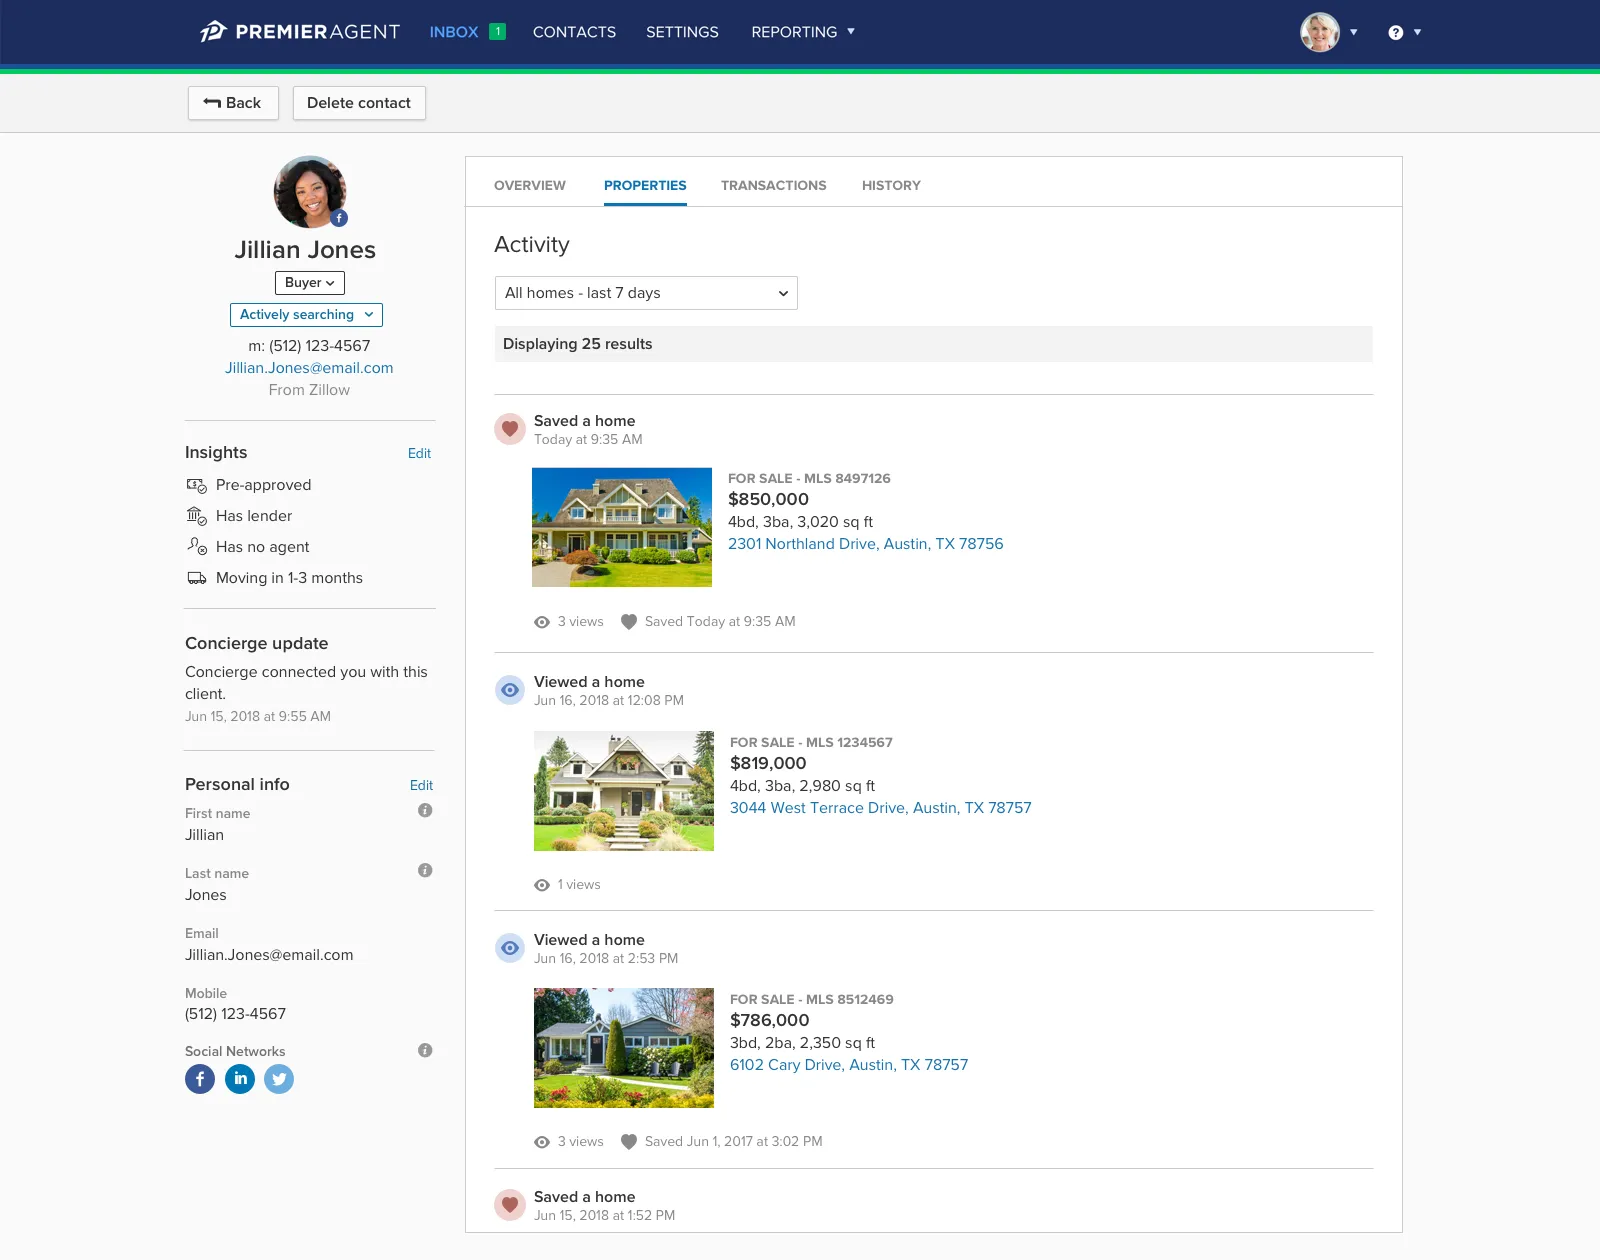Click Facebook badge on Jillian's profile photo
The height and width of the screenshot is (1260, 1600).
click(x=340, y=218)
